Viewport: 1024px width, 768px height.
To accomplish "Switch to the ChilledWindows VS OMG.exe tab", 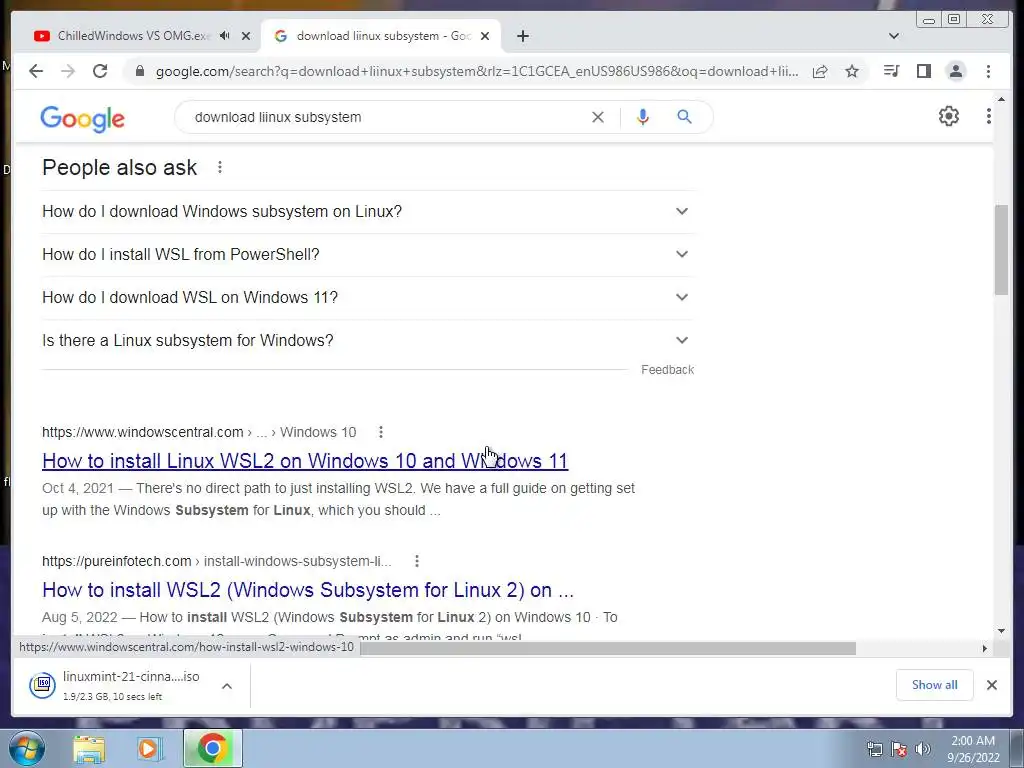I will tap(134, 36).
